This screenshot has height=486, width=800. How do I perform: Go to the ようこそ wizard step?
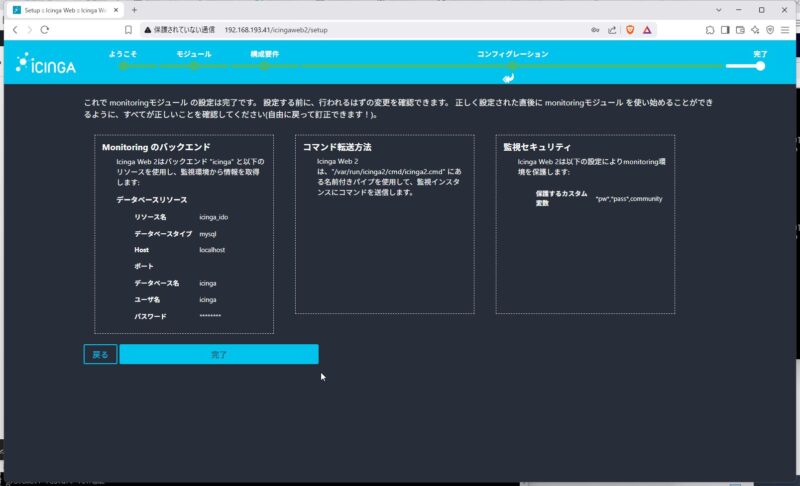(x=122, y=54)
